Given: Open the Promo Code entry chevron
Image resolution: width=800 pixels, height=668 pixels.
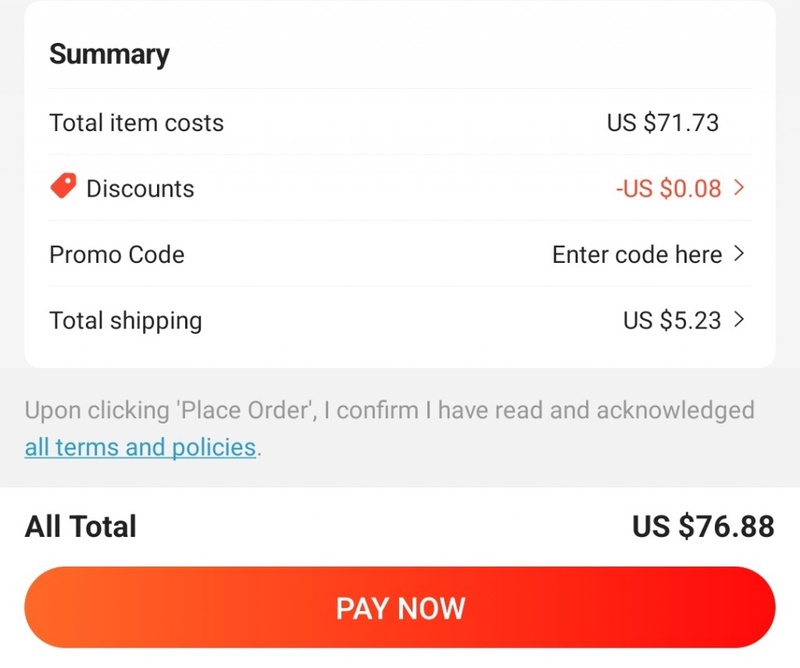Looking at the screenshot, I should (x=739, y=254).
